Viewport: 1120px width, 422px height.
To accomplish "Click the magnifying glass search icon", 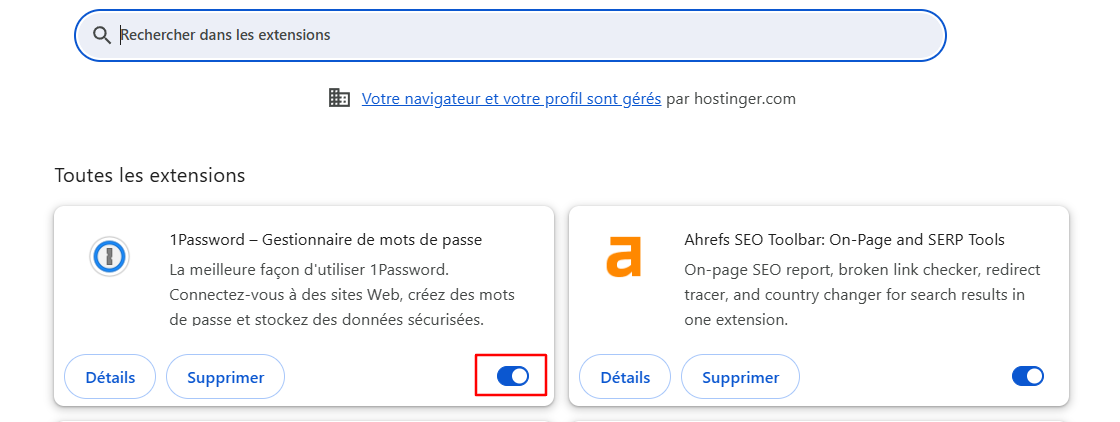I will [x=101, y=35].
